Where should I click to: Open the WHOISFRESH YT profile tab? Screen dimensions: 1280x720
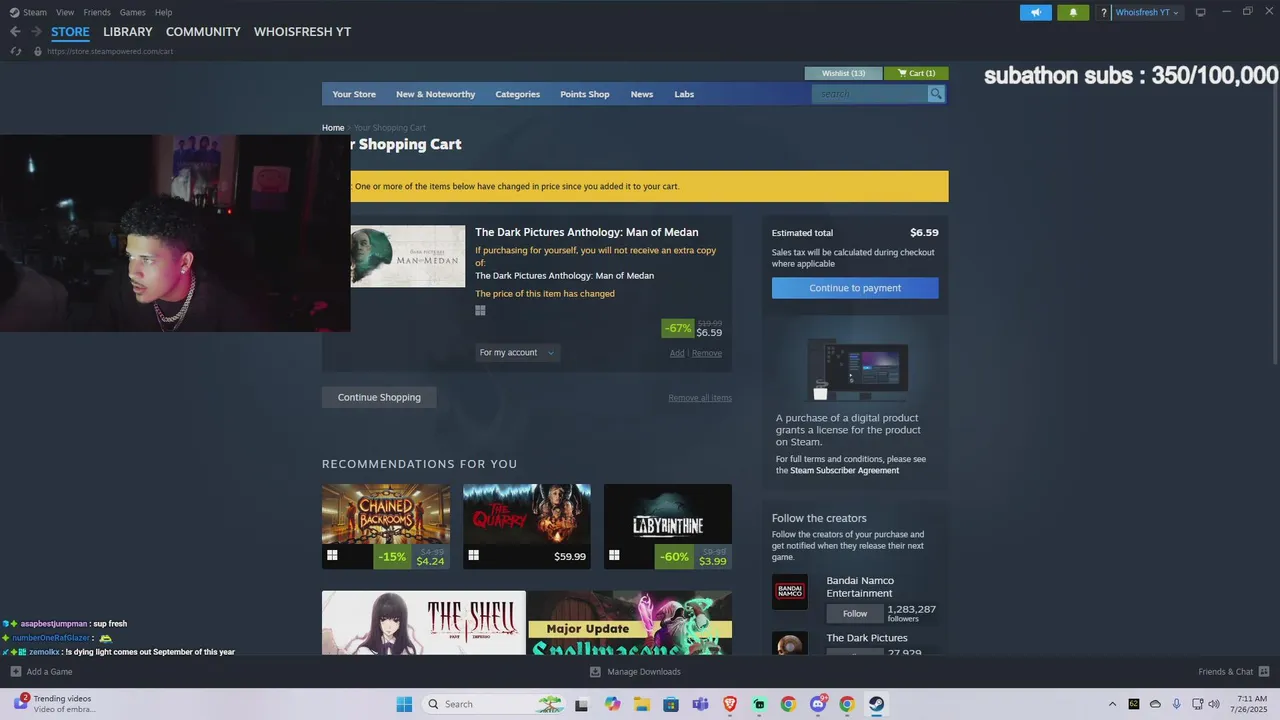click(302, 32)
